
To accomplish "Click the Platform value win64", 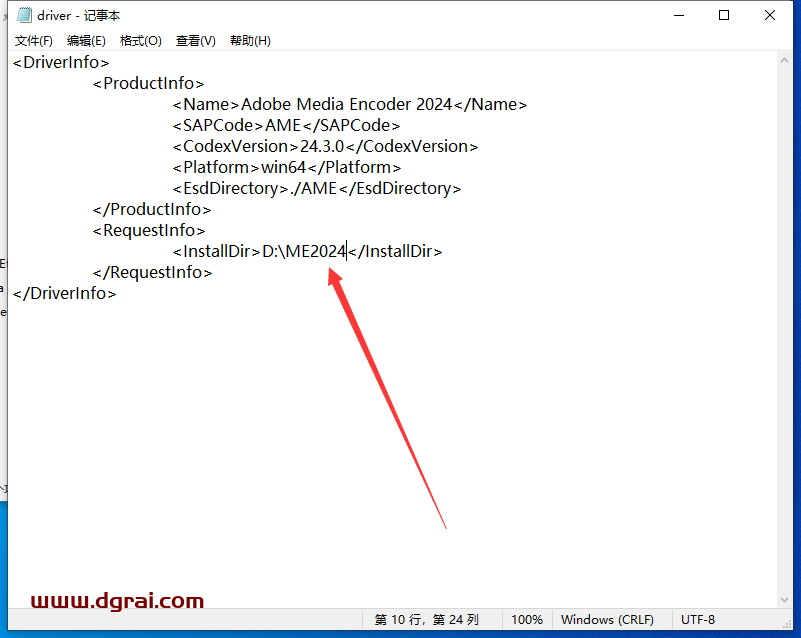I will coord(283,167).
